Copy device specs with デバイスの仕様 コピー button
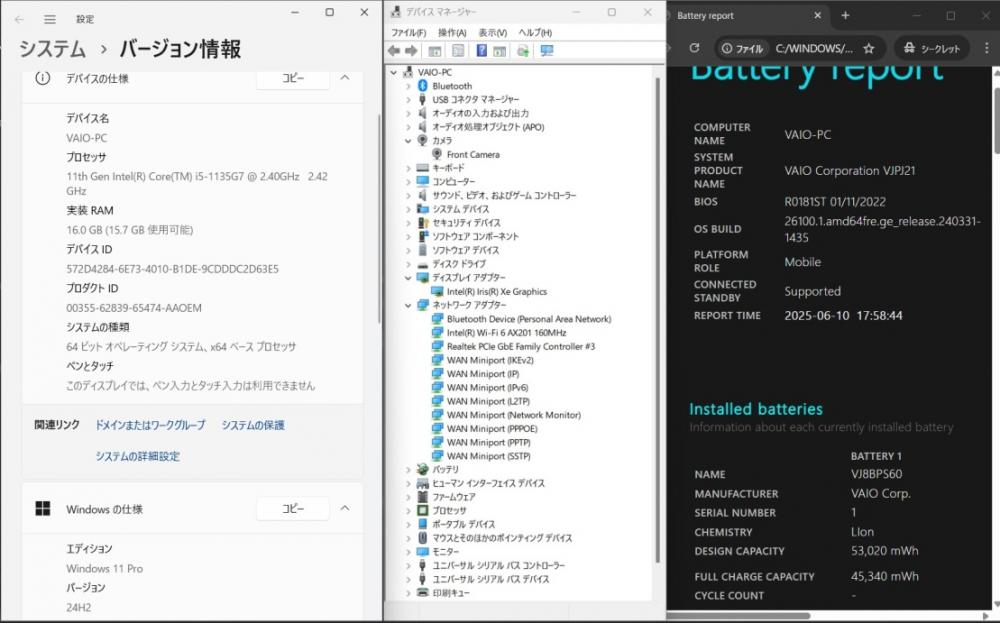Viewport: 1000px width, 623px height. pos(293,78)
